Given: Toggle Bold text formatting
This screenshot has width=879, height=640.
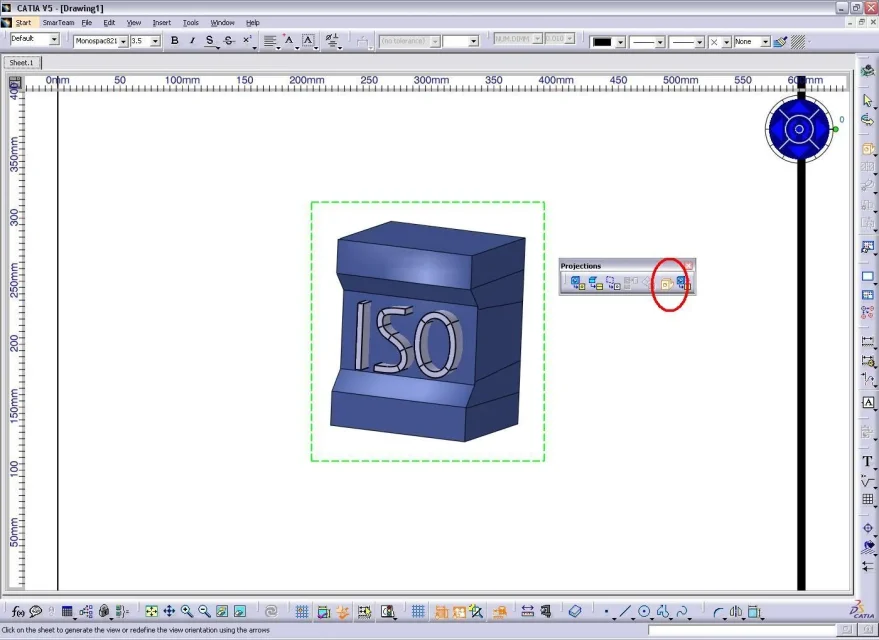Looking at the screenshot, I should [174, 41].
